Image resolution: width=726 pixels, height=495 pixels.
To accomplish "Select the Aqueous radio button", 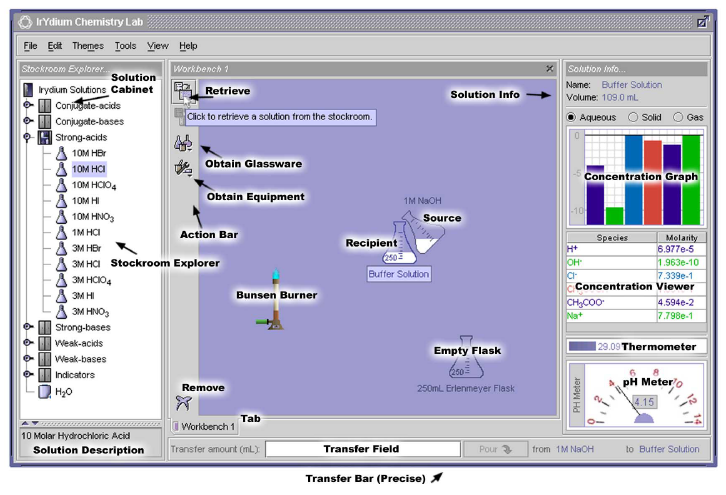I will coord(571,117).
